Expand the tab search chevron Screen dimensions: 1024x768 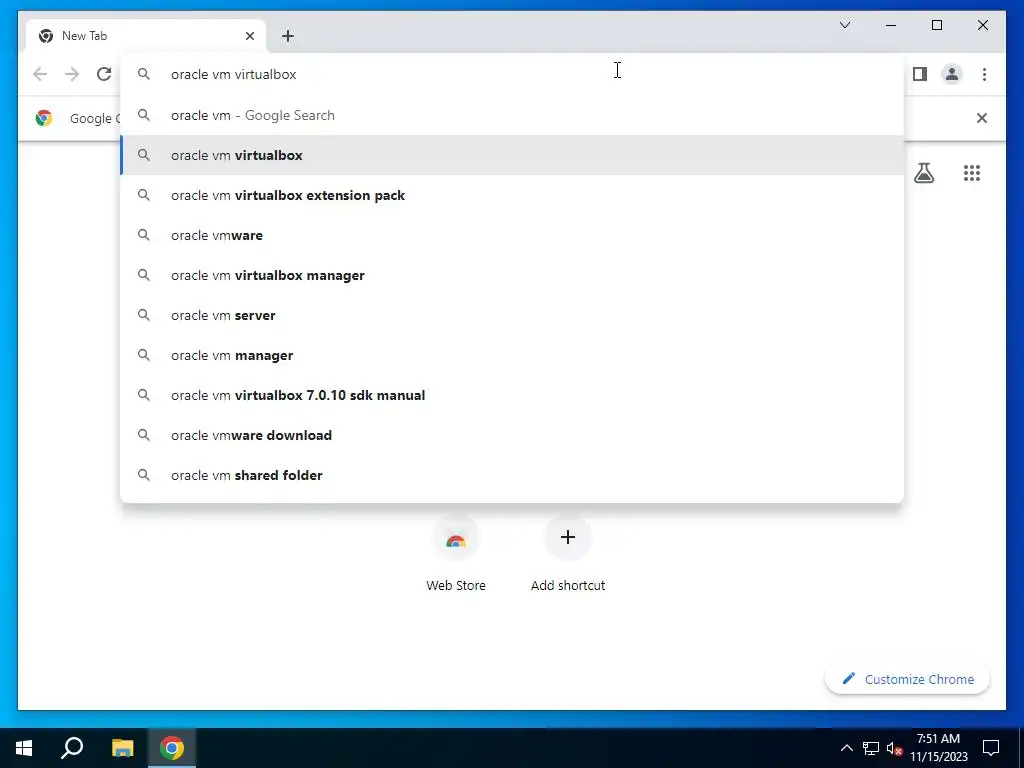tap(845, 25)
